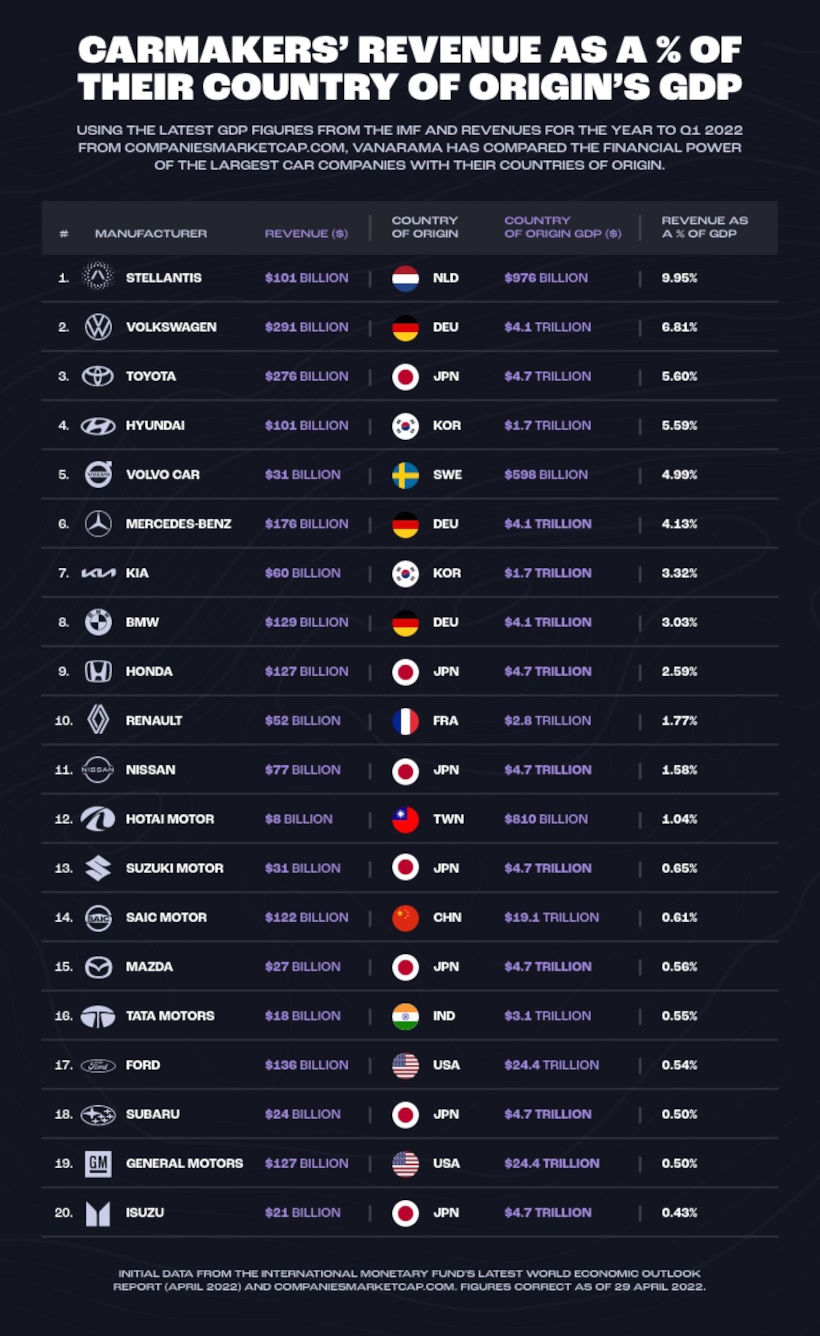Image resolution: width=820 pixels, height=1336 pixels.
Task: Click the Stellantis logo icon
Action: click(98, 277)
